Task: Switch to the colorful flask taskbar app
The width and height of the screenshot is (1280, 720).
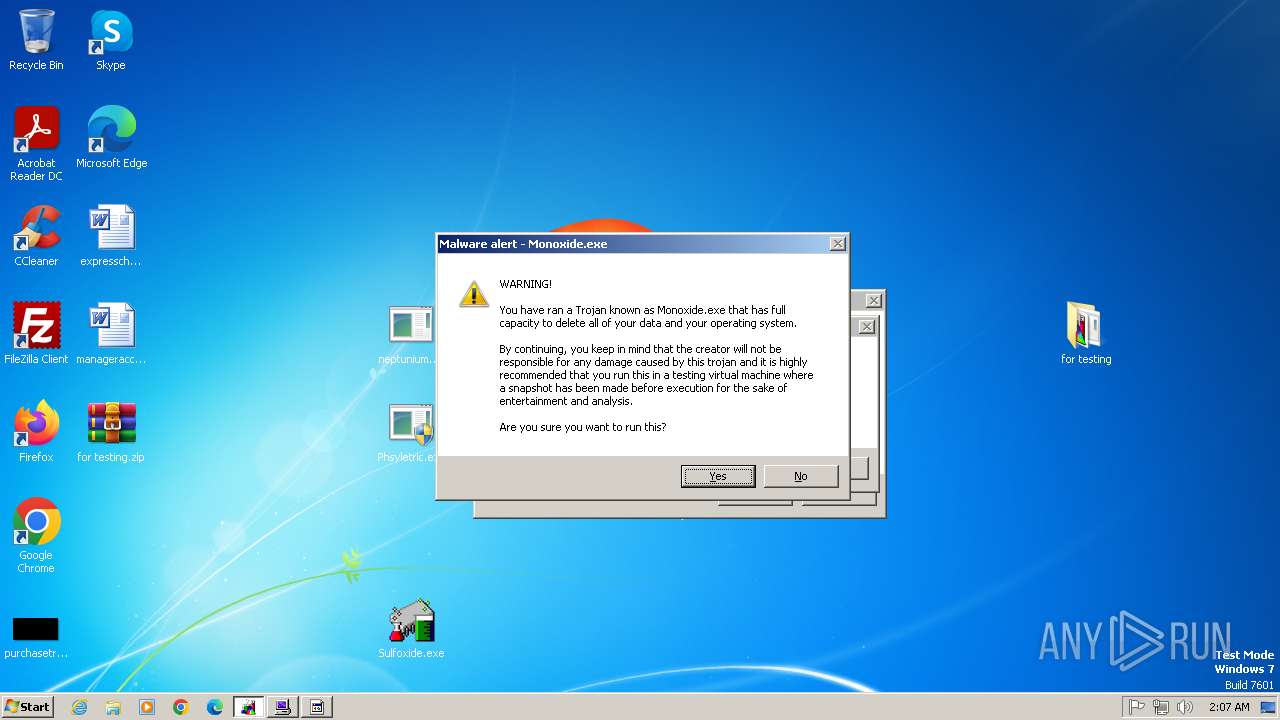Action: click(x=249, y=707)
